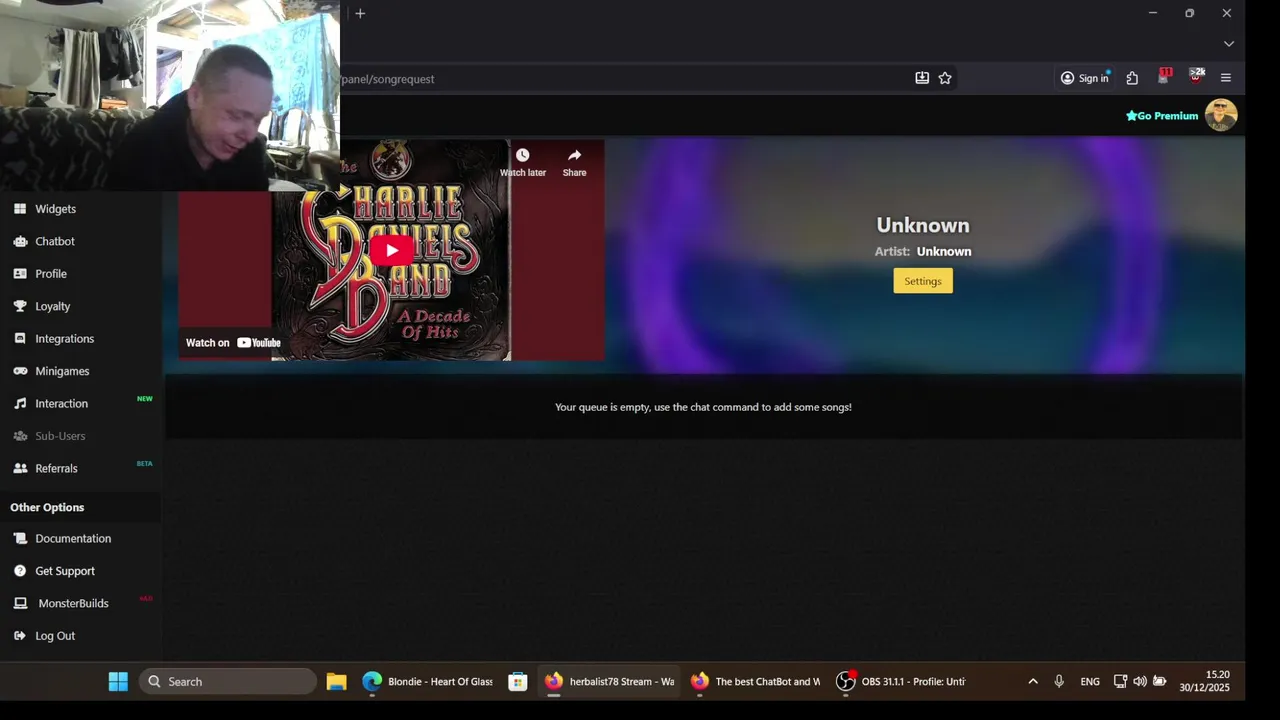Click the extension icon with 11 badge
Image resolution: width=1280 pixels, height=720 pixels.
pos(1164,77)
